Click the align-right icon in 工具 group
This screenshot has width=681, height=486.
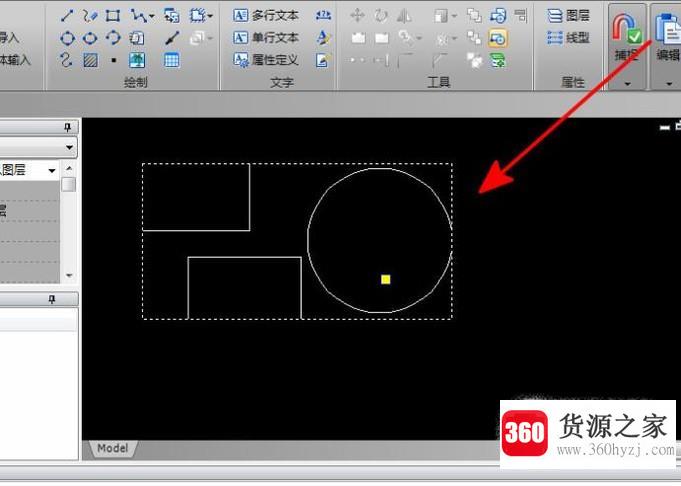pyautogui.click(x=520, y=16)
